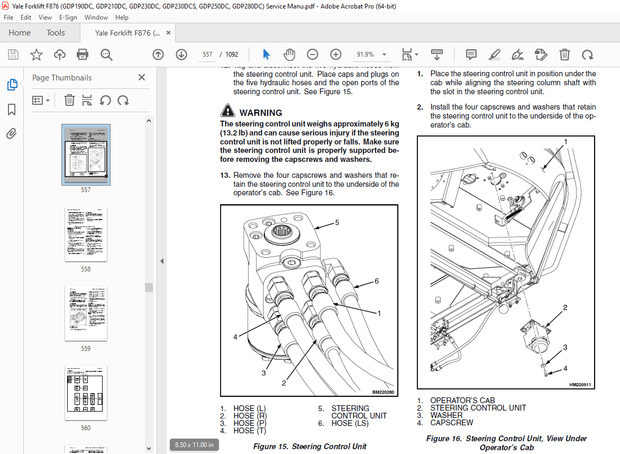Image resolution: width=620 pixels, height=454 pixels.
Task: Open the find text magnifier
Action: coord(106,55)
